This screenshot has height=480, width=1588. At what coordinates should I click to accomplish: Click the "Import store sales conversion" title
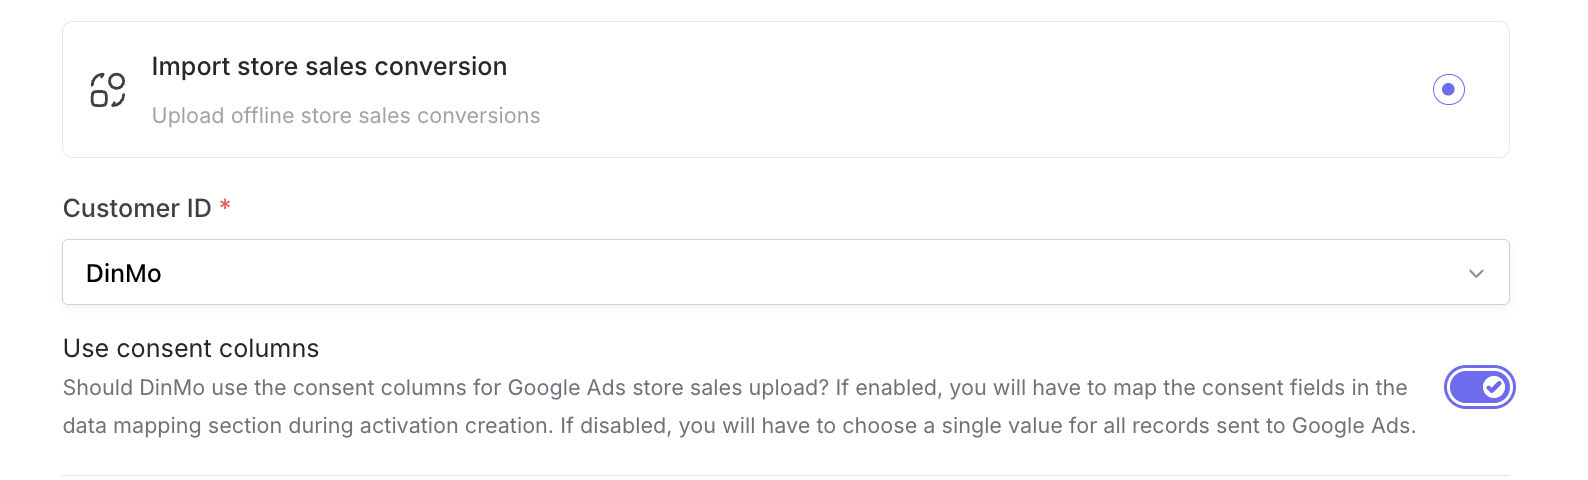pos(329,67)
